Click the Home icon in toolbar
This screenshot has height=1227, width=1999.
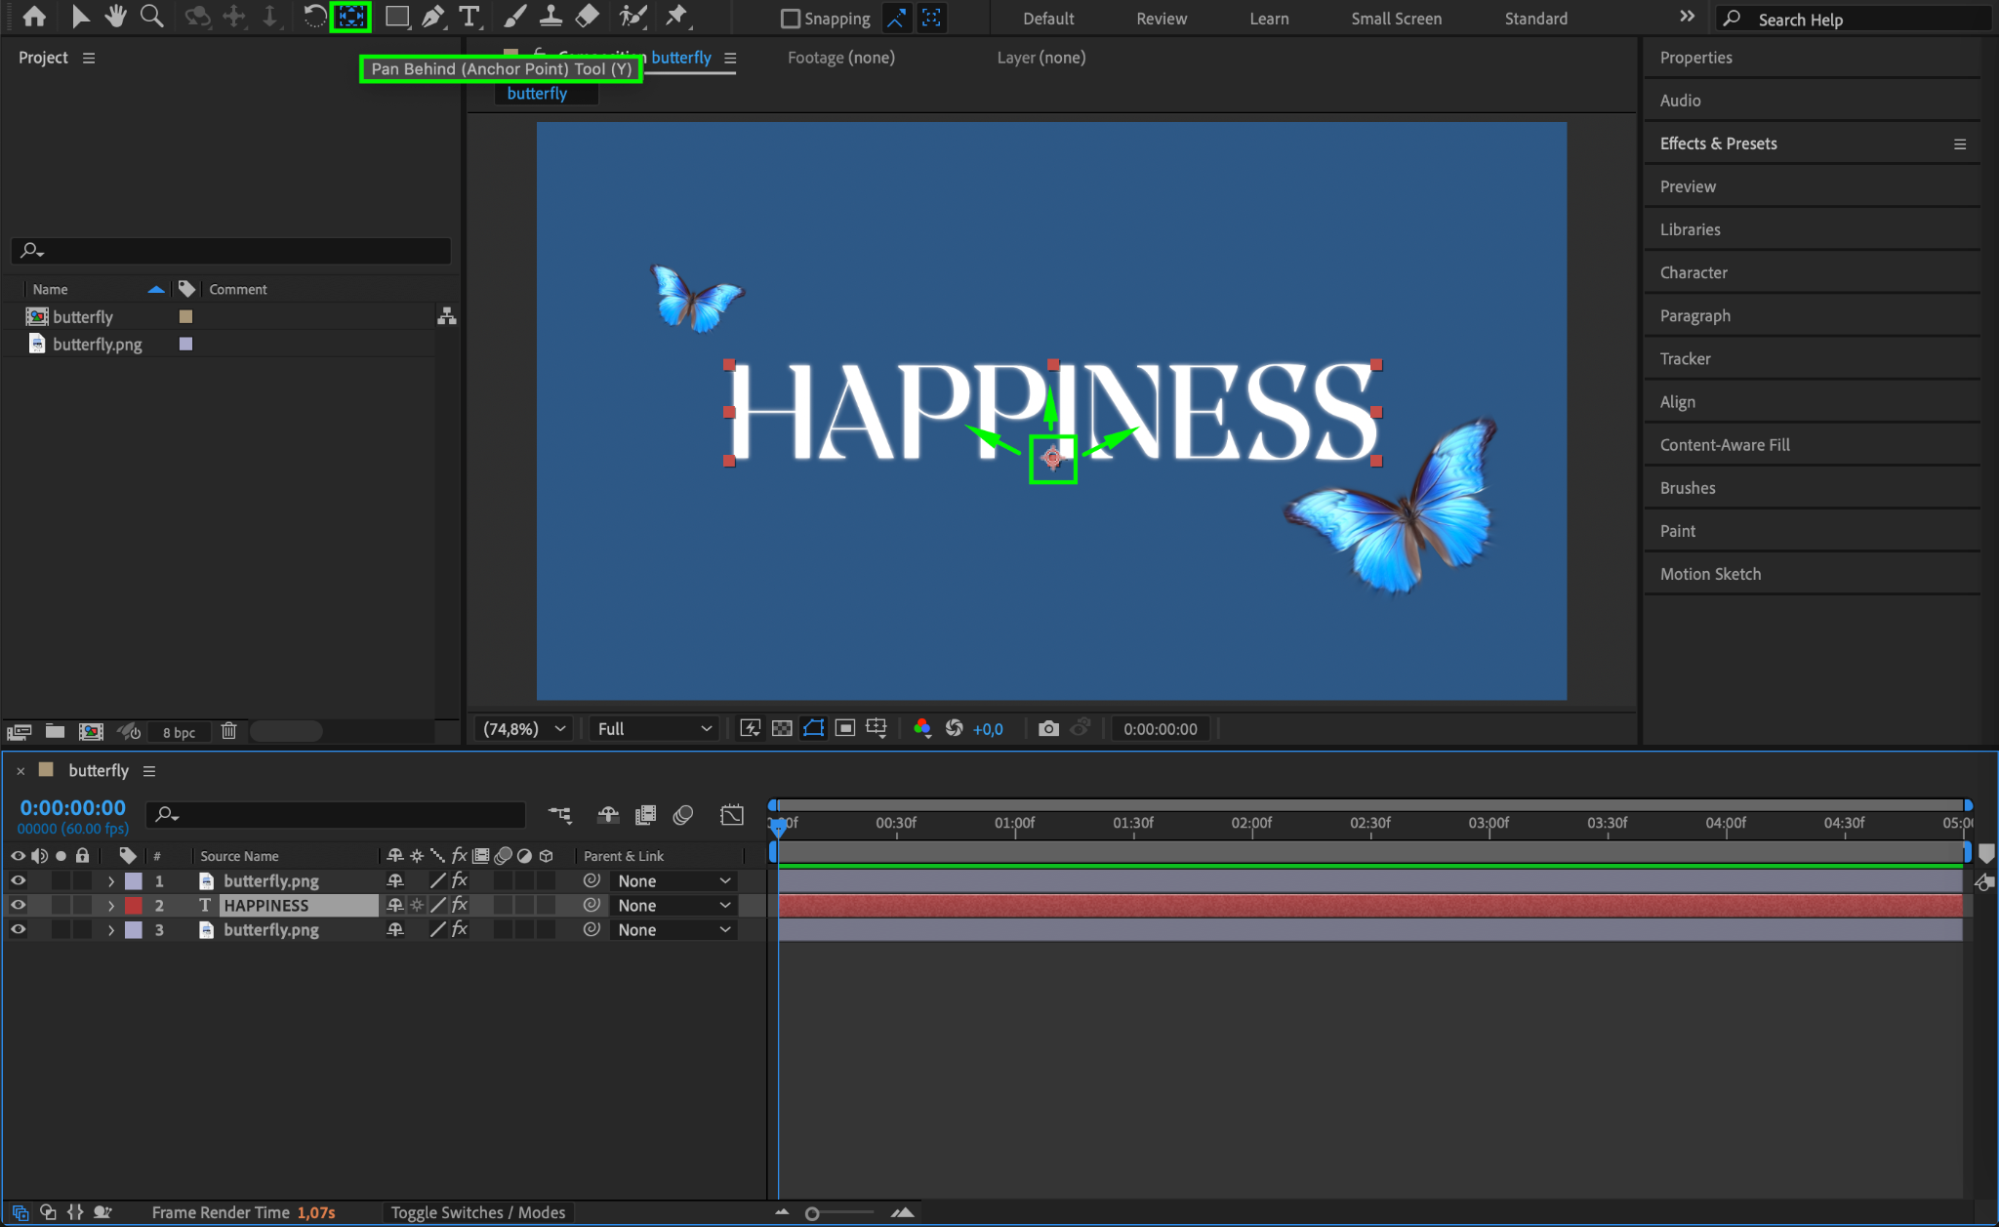(34, 17)
